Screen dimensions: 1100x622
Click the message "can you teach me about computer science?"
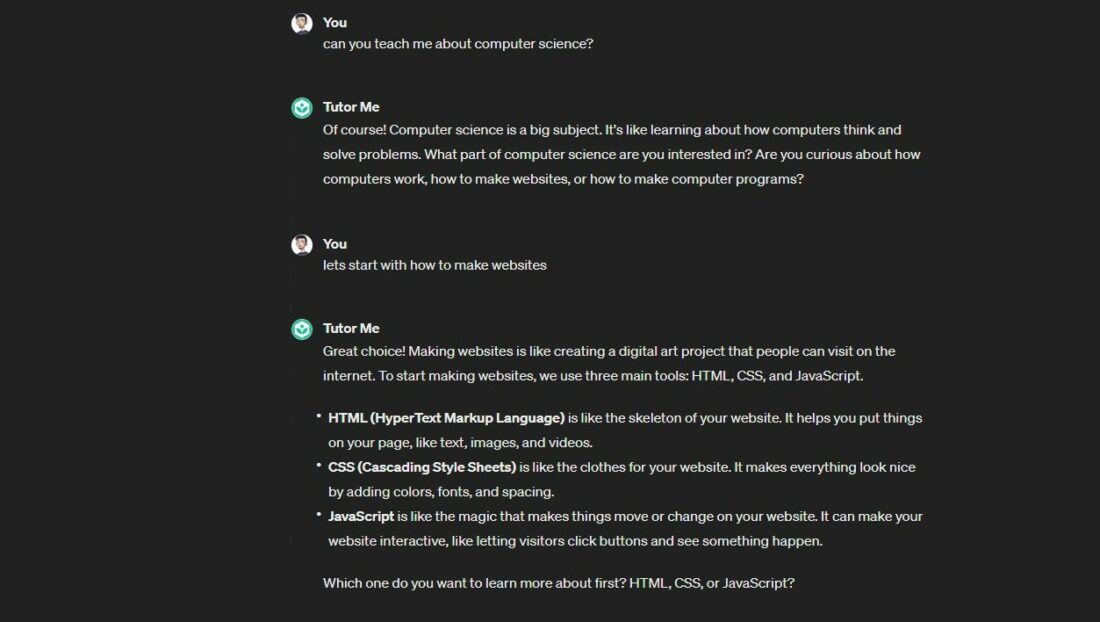point(458,44)
